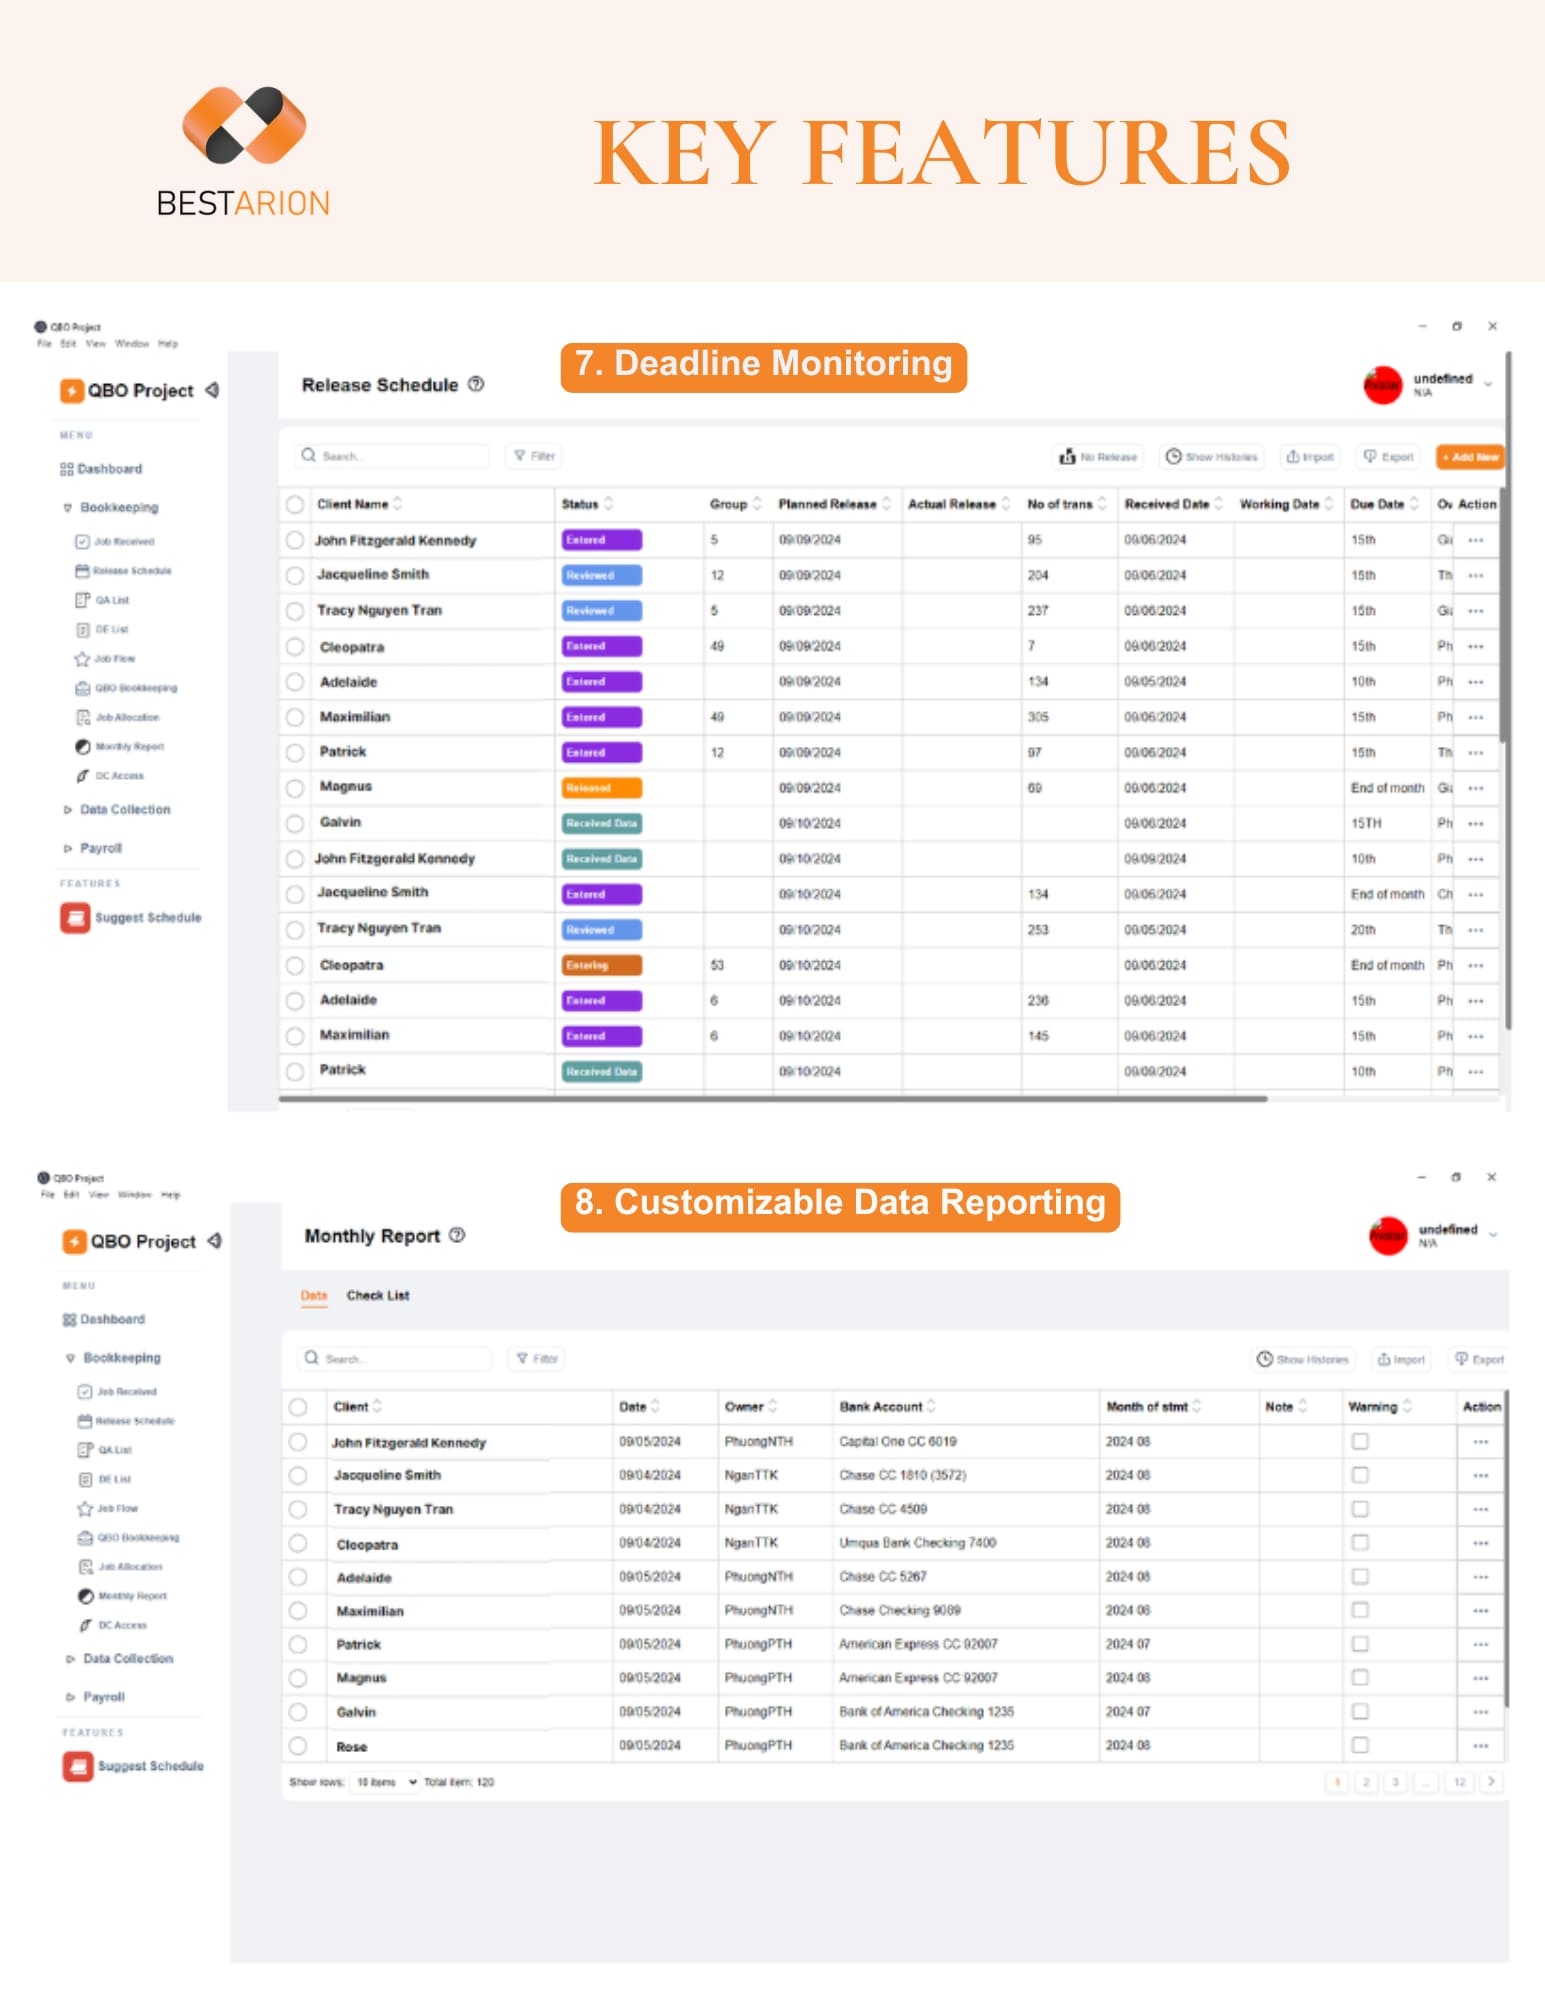Collapse sidebar arrow beside QBO Project in Release Schedule window
This screenshot has height=2000, width=1545.
click(x=212, y=390)
